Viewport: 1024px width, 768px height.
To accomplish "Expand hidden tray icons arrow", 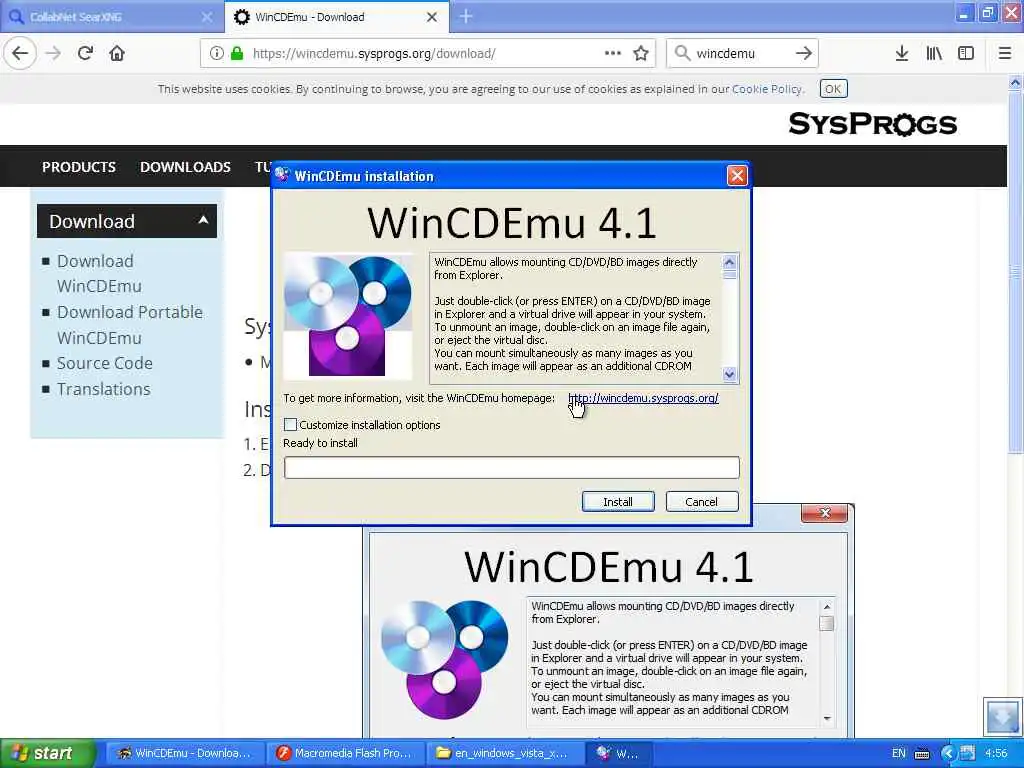I will point(948,754).
